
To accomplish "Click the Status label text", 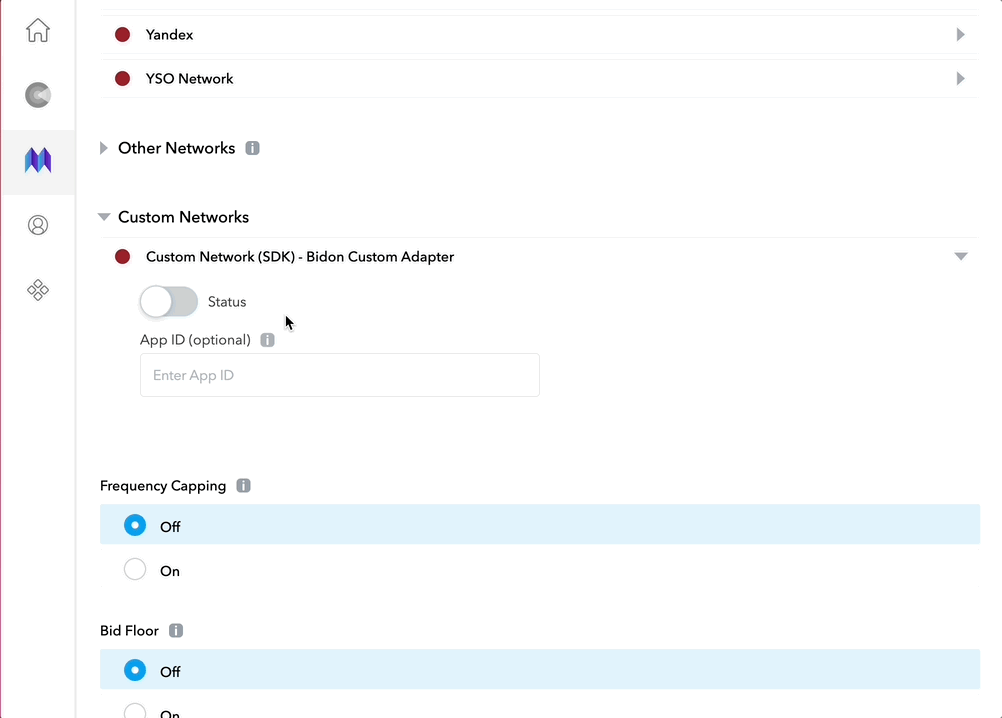I will [227, 302].
